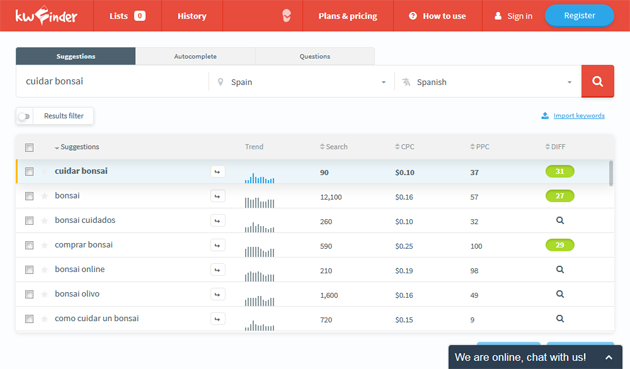The image size is (630, 369).
Task: Sort by the Suggestions column
Action: [77, 147]
